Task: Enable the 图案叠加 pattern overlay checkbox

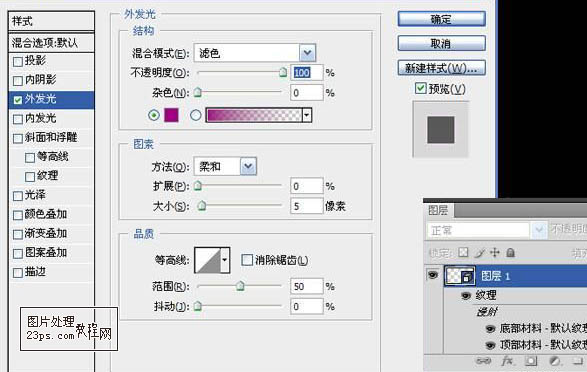Action: click(18, 254)
